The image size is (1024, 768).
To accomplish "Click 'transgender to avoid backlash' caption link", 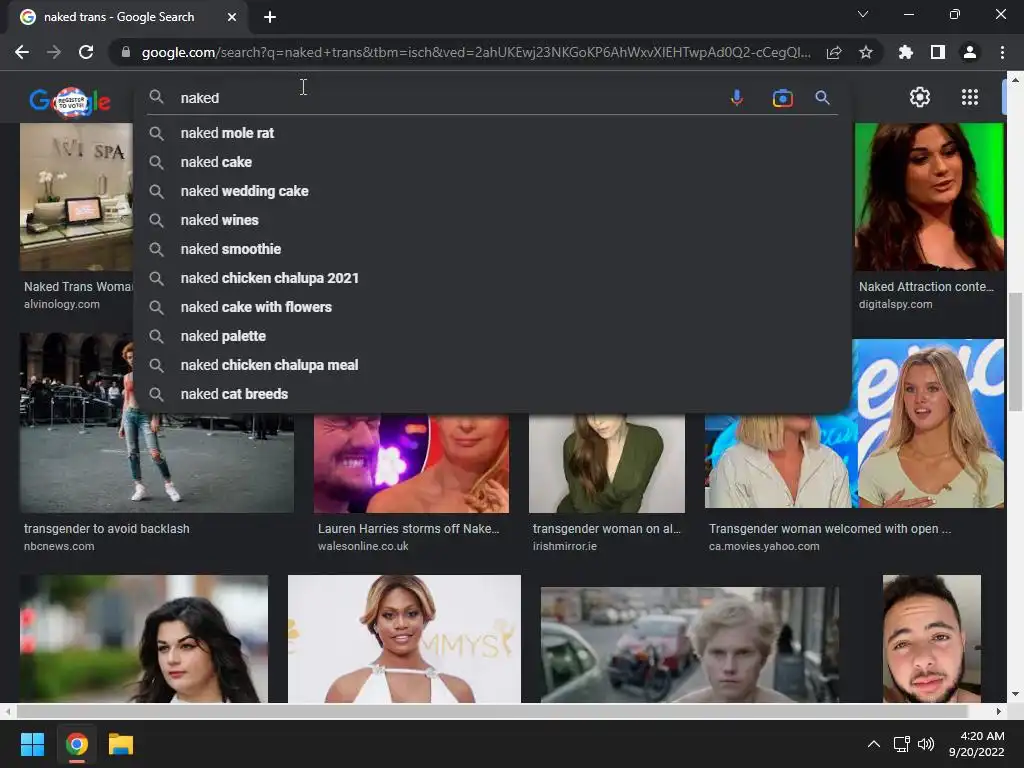I will (x=106, y=529).
